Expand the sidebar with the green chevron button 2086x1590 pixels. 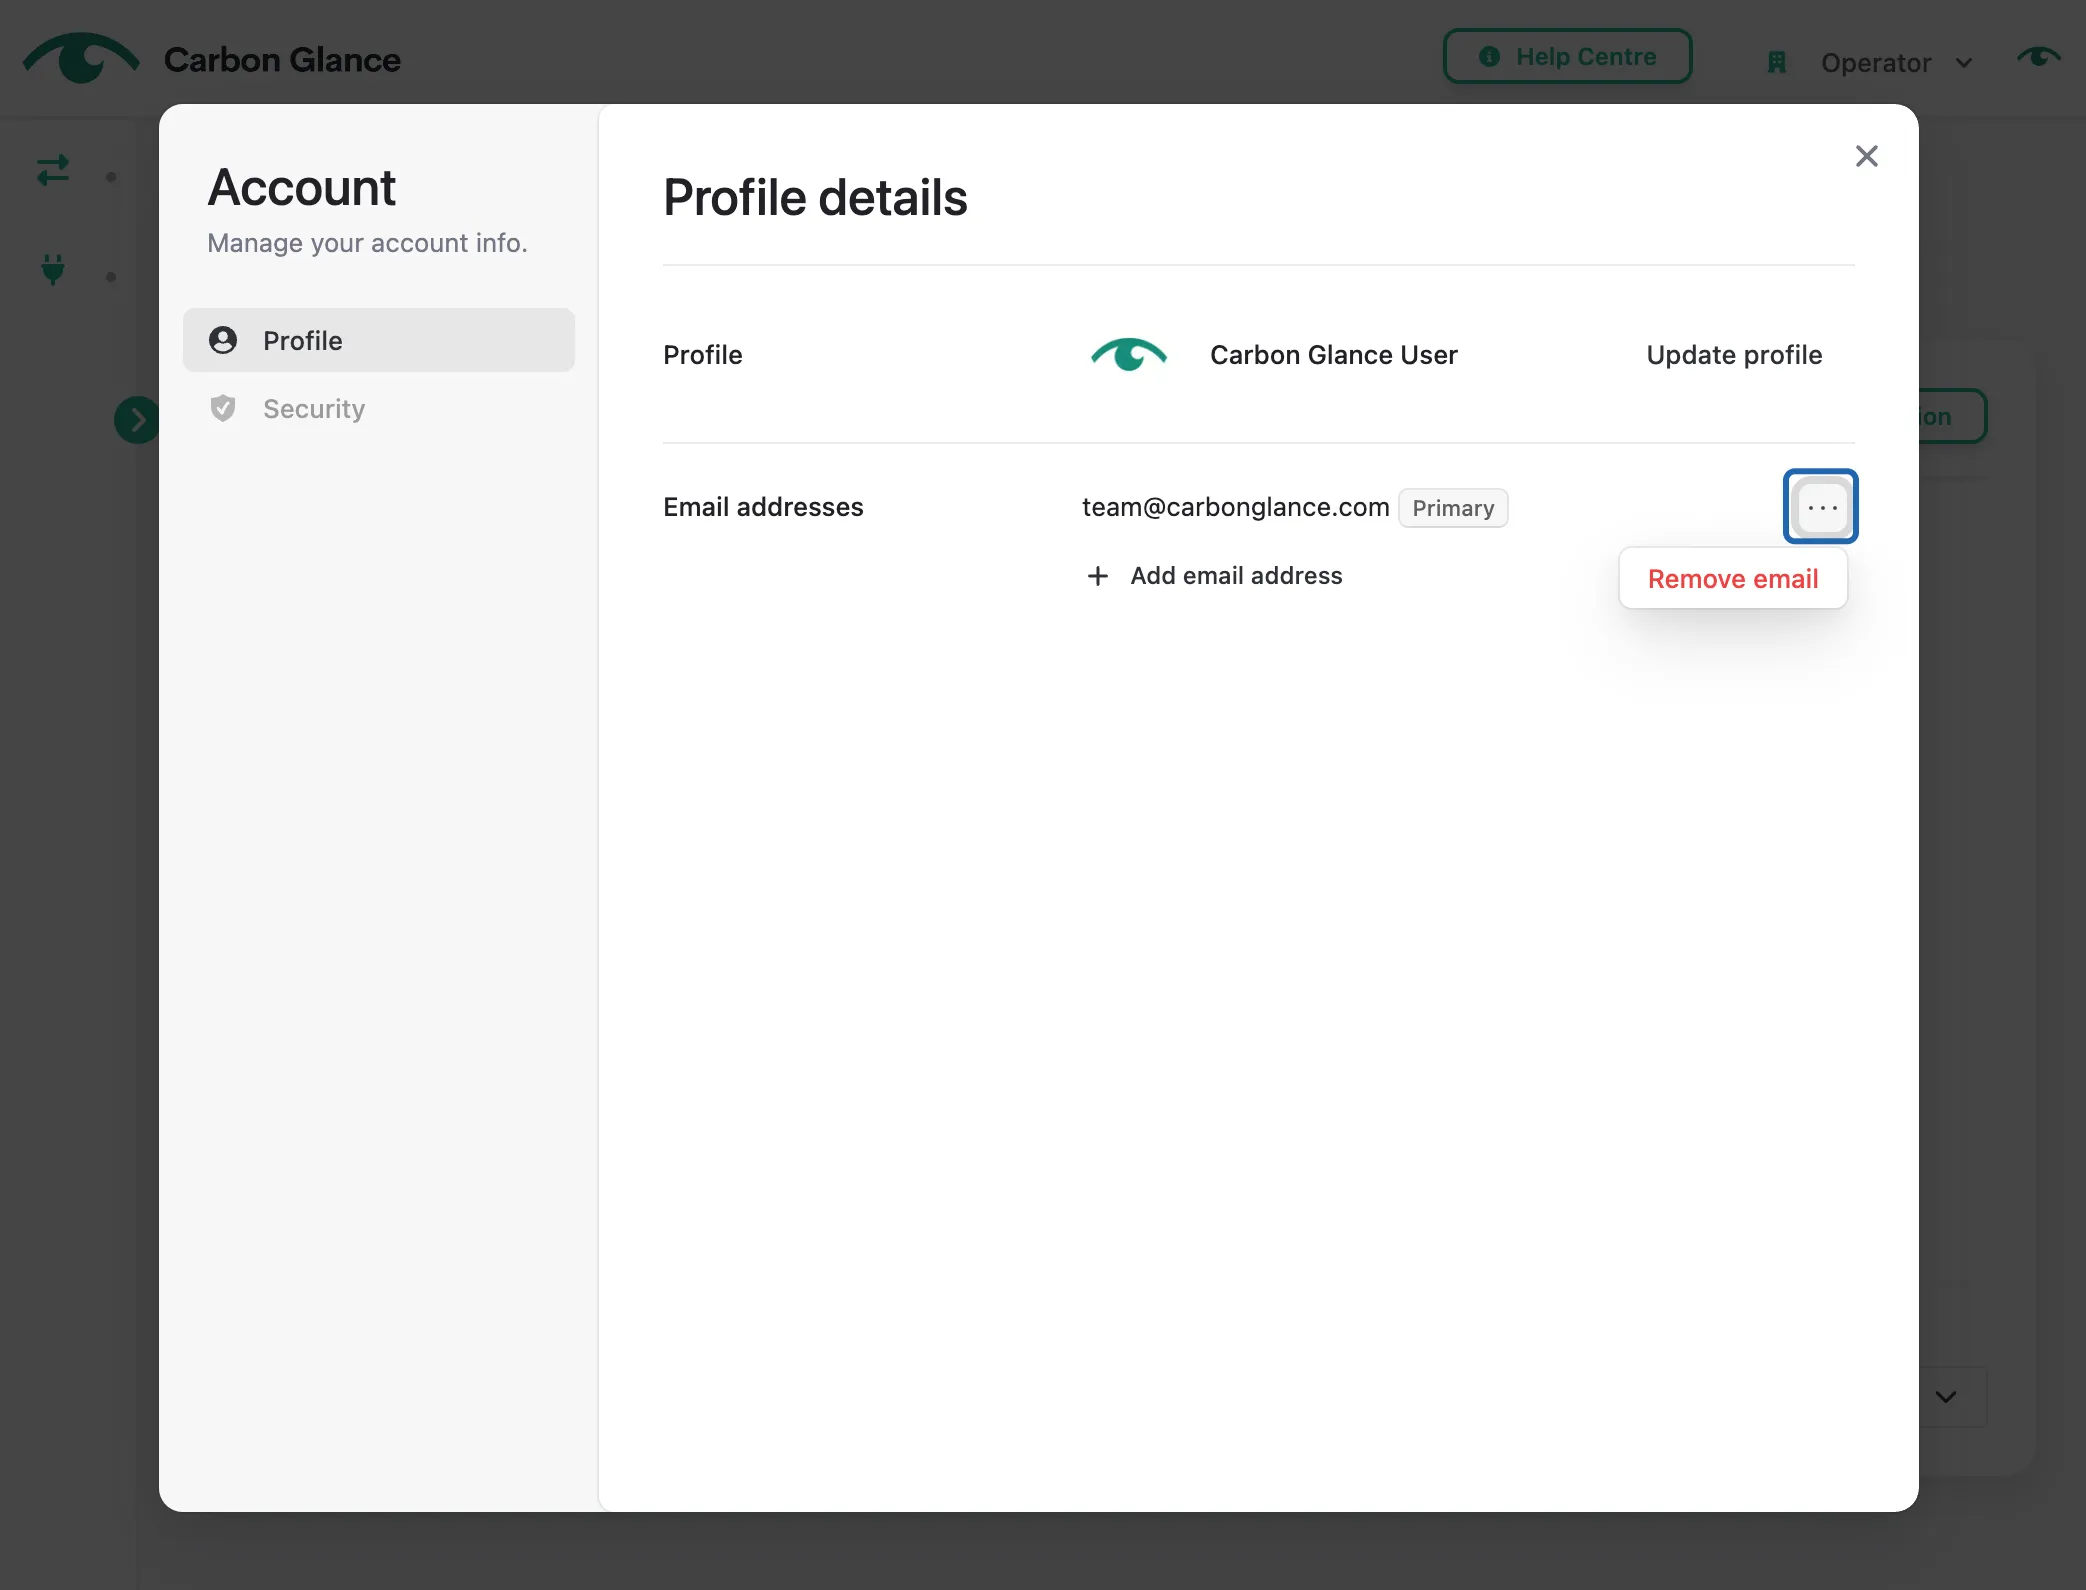pos(137,420)
